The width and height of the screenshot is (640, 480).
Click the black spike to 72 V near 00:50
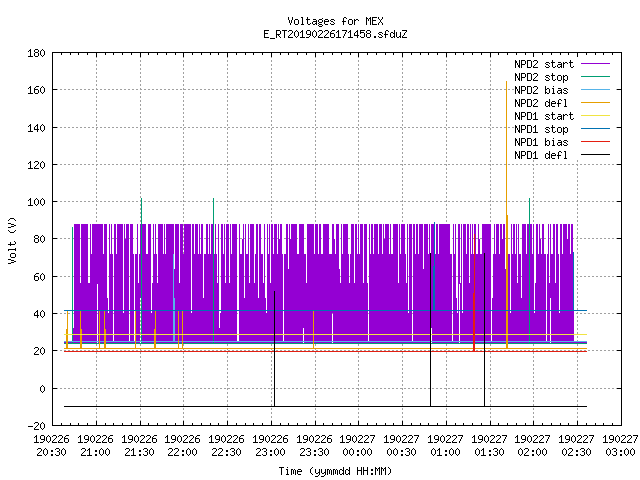[x=431, y=330]
